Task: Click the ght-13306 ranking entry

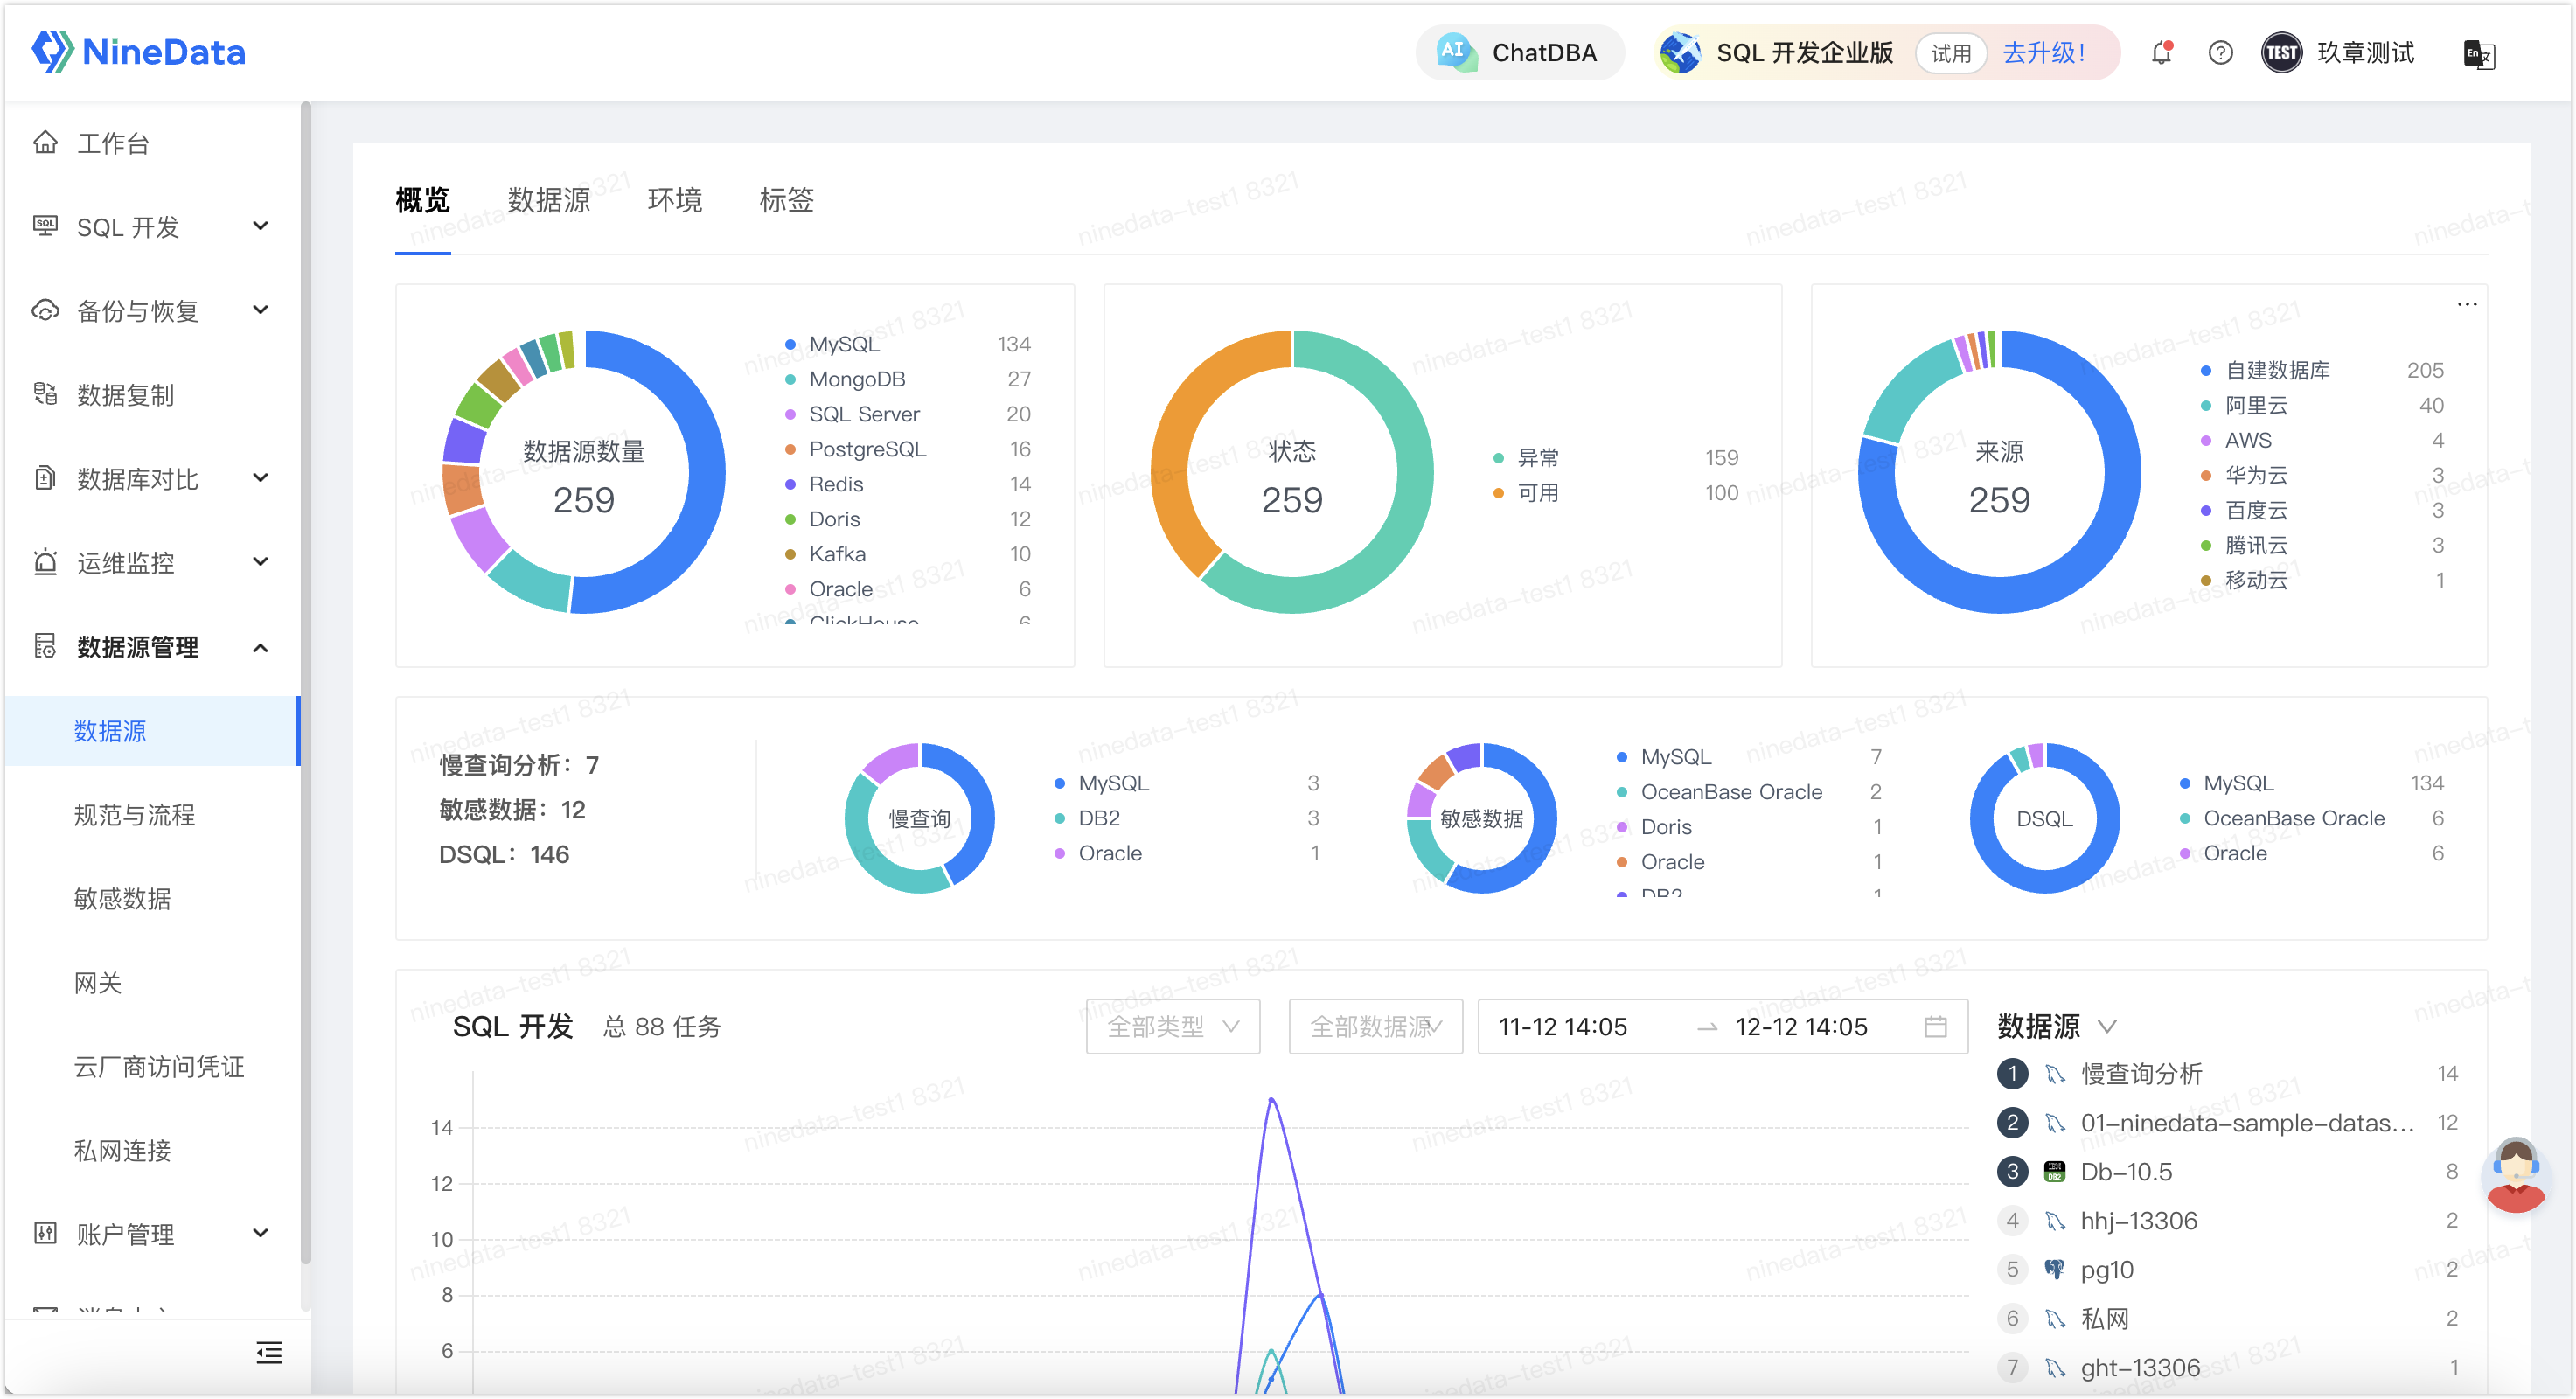Action: [2227, 1368]
